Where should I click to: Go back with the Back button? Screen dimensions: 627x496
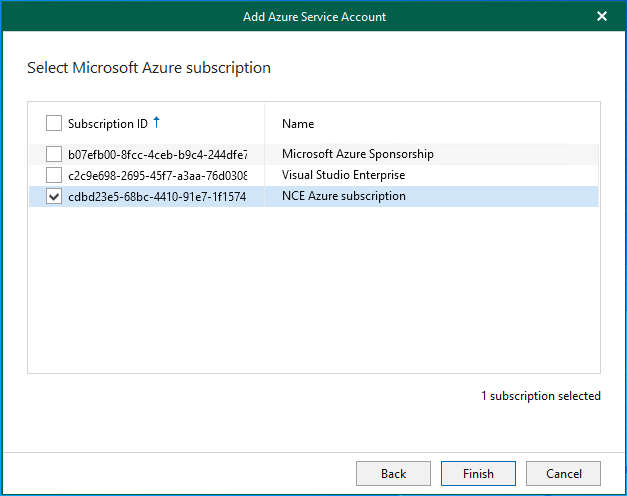tap(393, 473)
